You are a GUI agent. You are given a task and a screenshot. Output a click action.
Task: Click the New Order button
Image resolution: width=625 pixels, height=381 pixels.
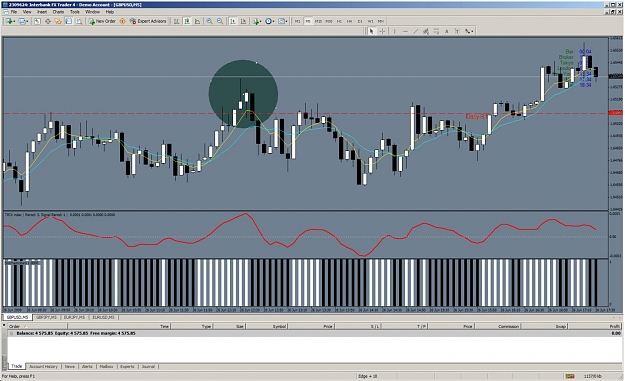pyautogui.click(x=102, y=21)
